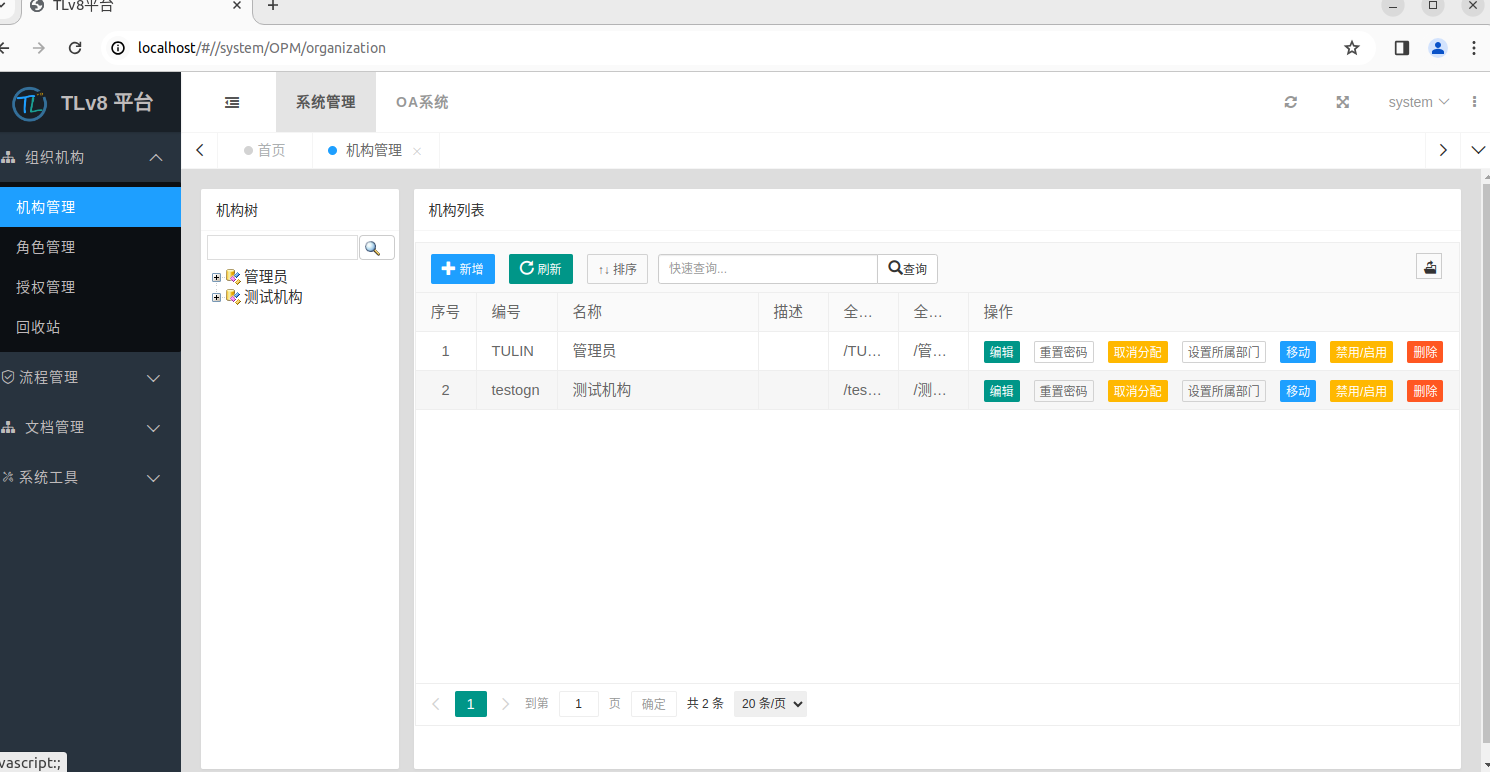1490x772 pixels.
Task: Click the 文档管理 sidebar icon
Action: tap(9, 427)
